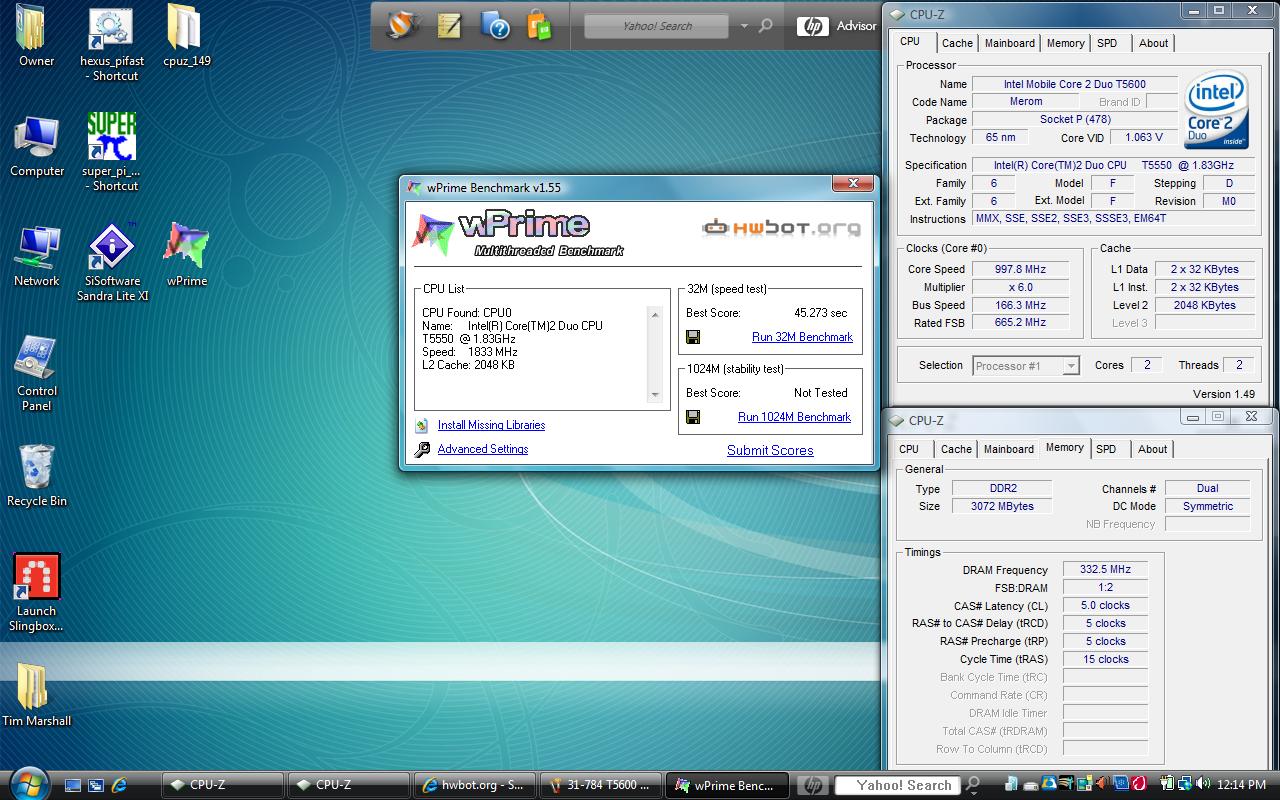Click Switch Between Windows quick launch icon
Viewport: 1280px width, 800px height.
pos(96,785)
